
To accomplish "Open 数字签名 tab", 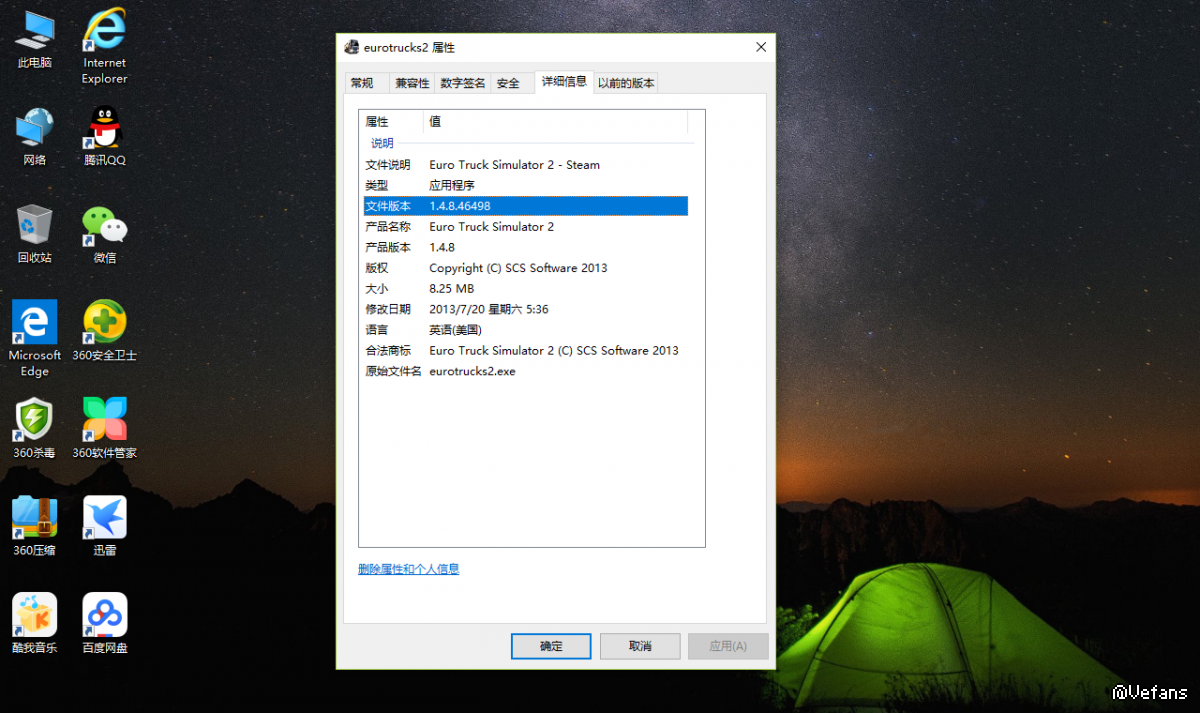I will click(x=463, y=83).
